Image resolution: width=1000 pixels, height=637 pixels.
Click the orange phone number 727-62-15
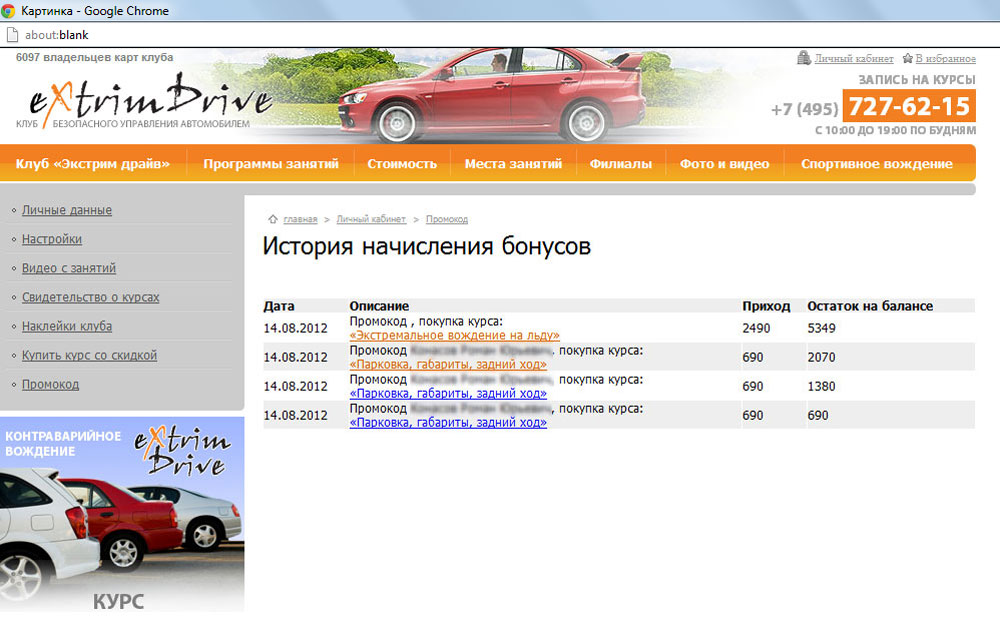click(908, 107)
